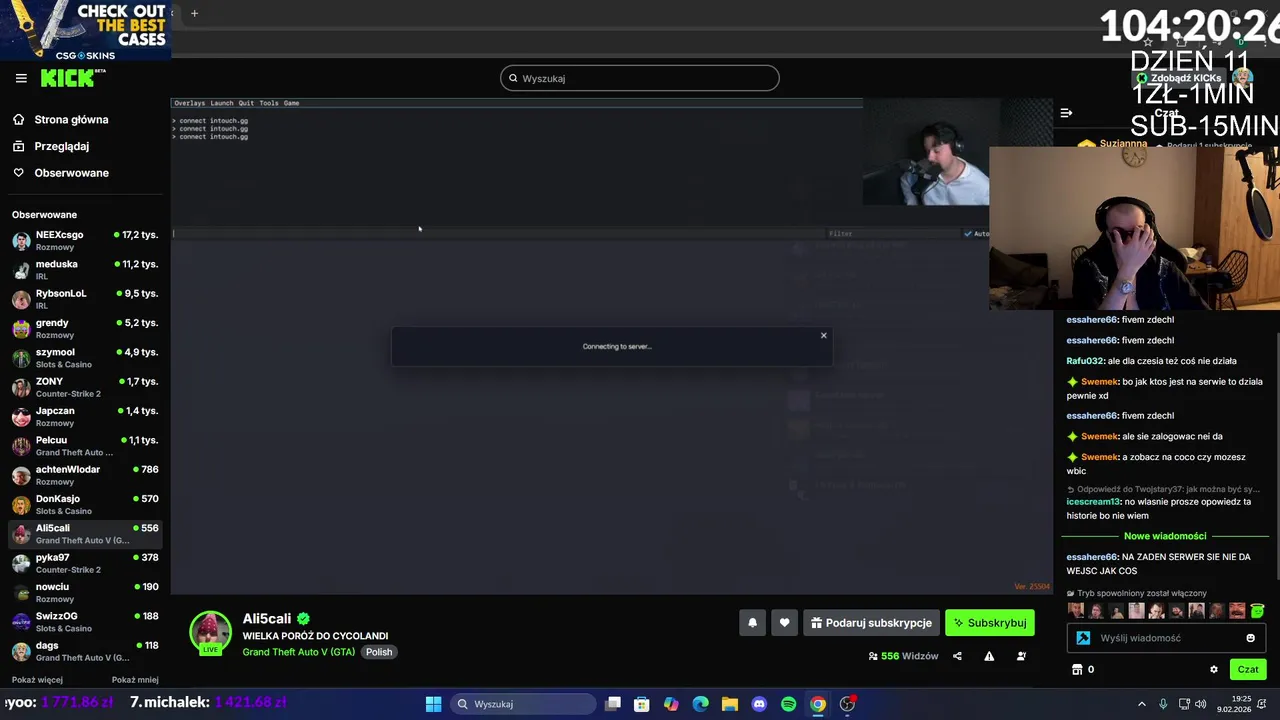Open Tools menu in the stream console
This screenshot has width=1280, height=720.
[269, 103]
